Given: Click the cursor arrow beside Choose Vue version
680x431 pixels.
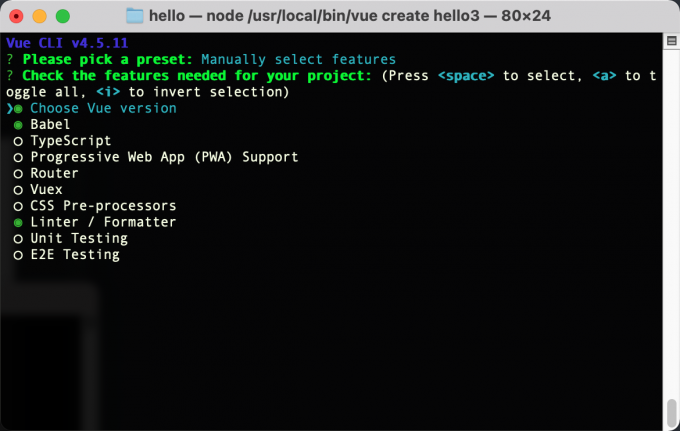Looking at the screenshot, I should pyautogui.click(x=10, y=108).
